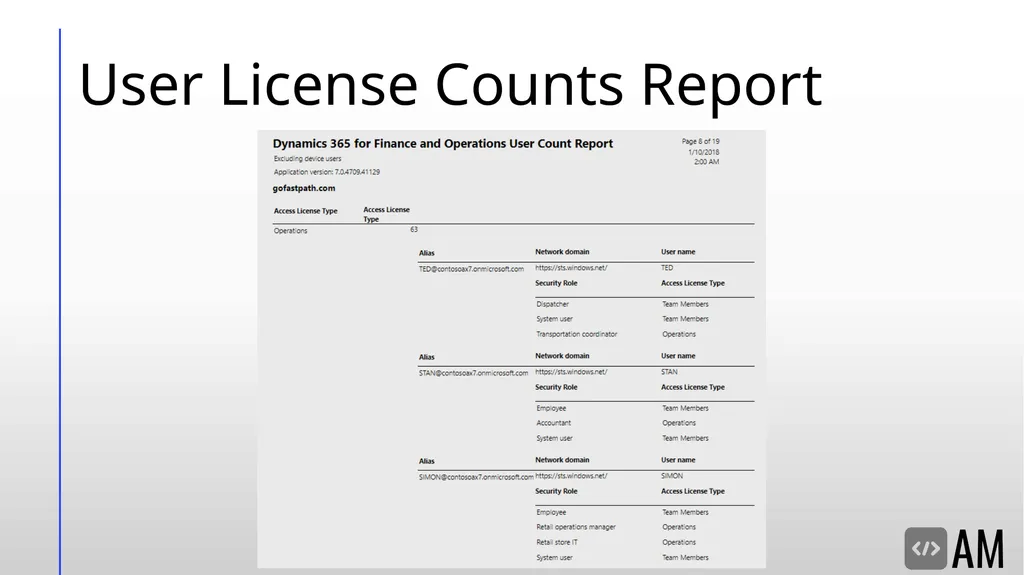1024x575 pixels.
Task: Click System user role under TED
Action: [554, 320]
